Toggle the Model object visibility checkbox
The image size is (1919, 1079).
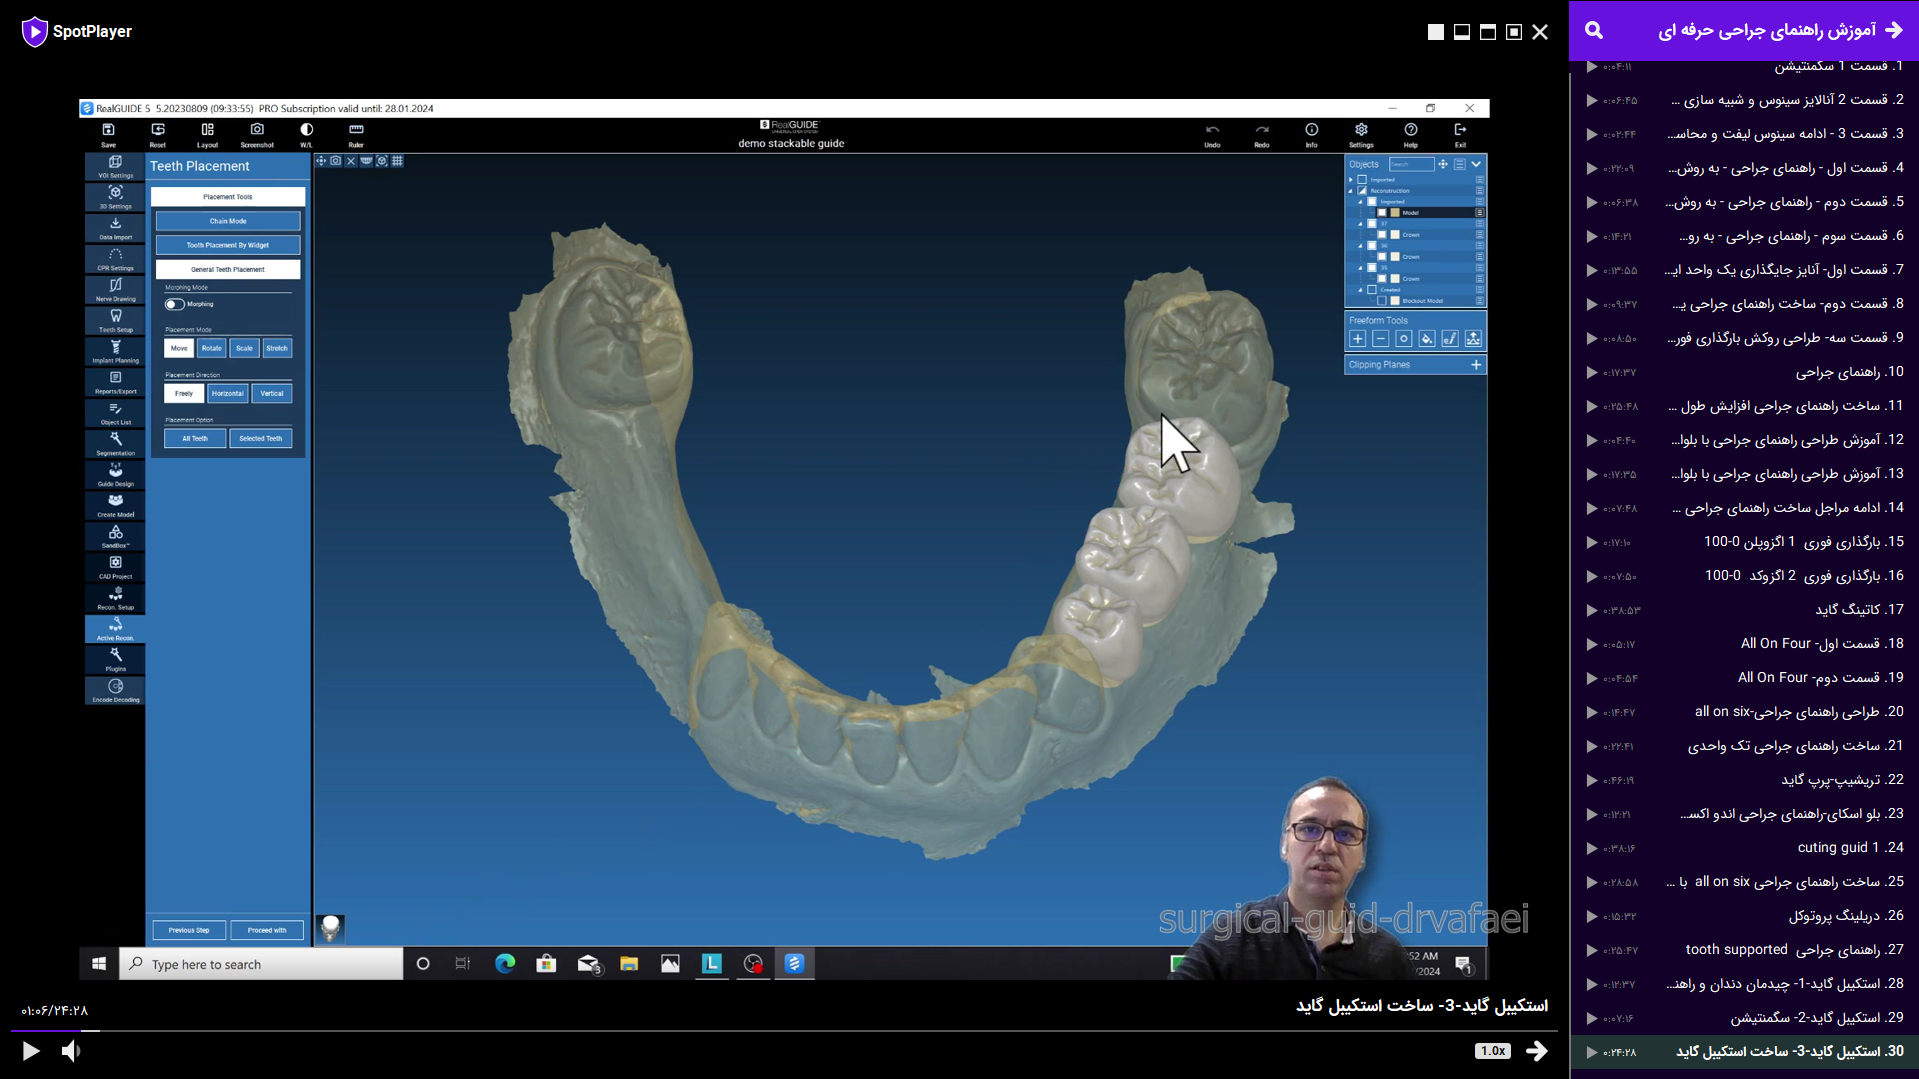1382,213
